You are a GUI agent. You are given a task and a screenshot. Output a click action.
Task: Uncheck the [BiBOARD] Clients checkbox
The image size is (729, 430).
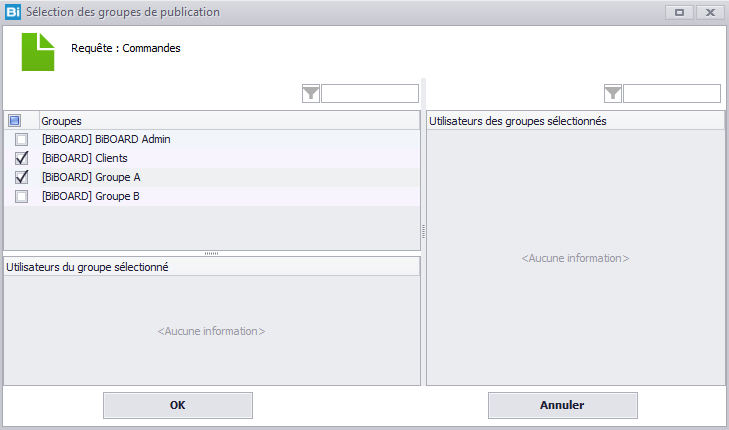coord(21,159)
